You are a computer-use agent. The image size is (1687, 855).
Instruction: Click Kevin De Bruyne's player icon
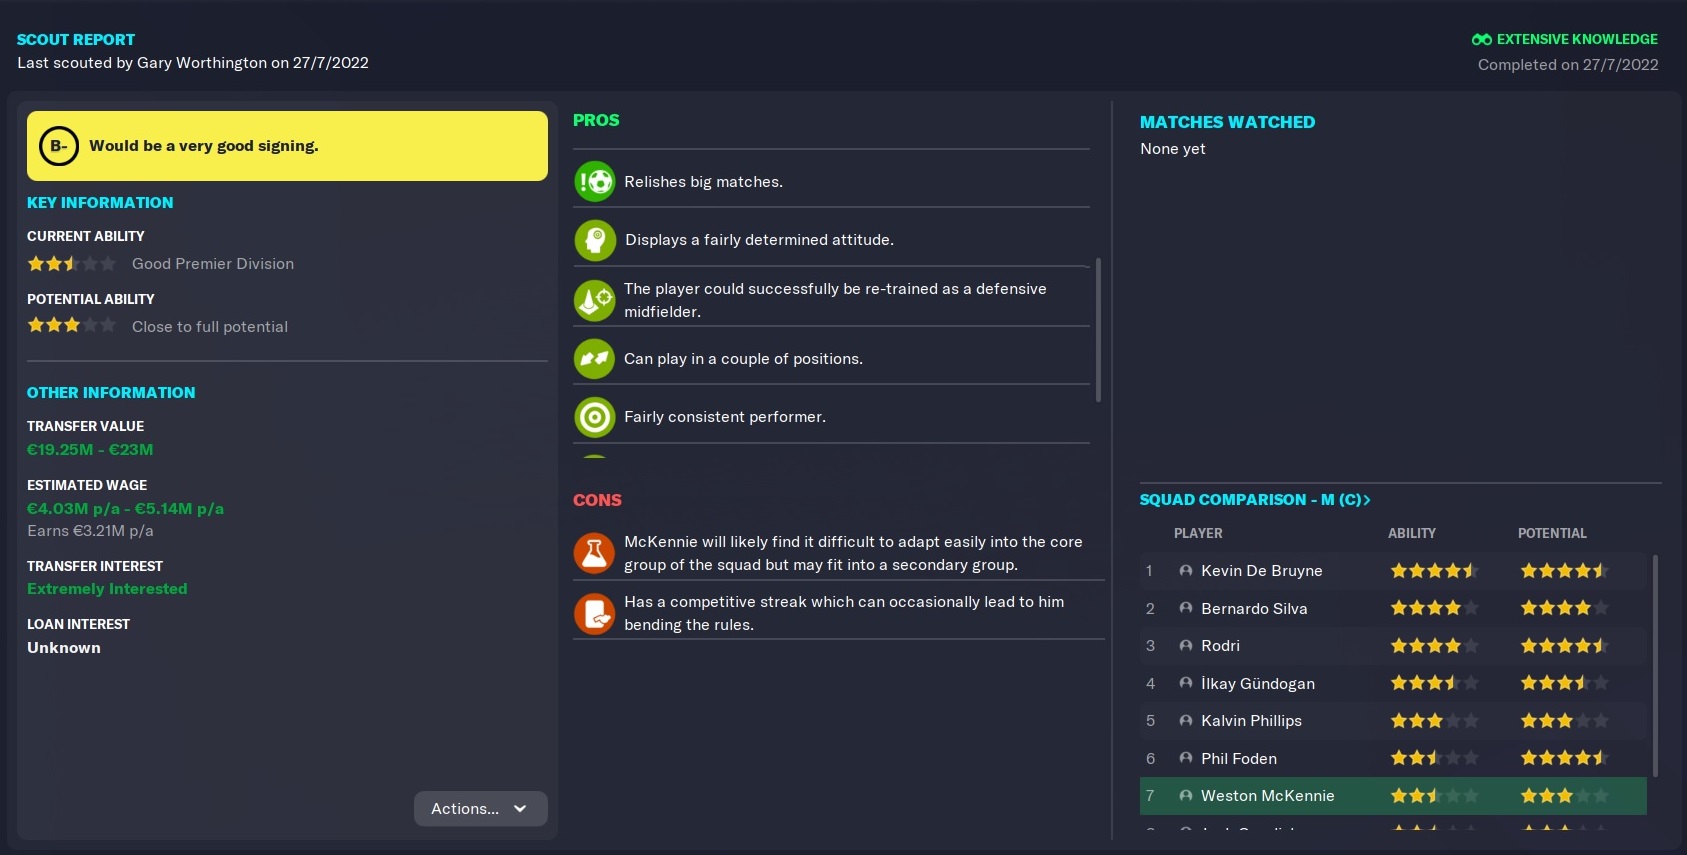point(1186,571)
